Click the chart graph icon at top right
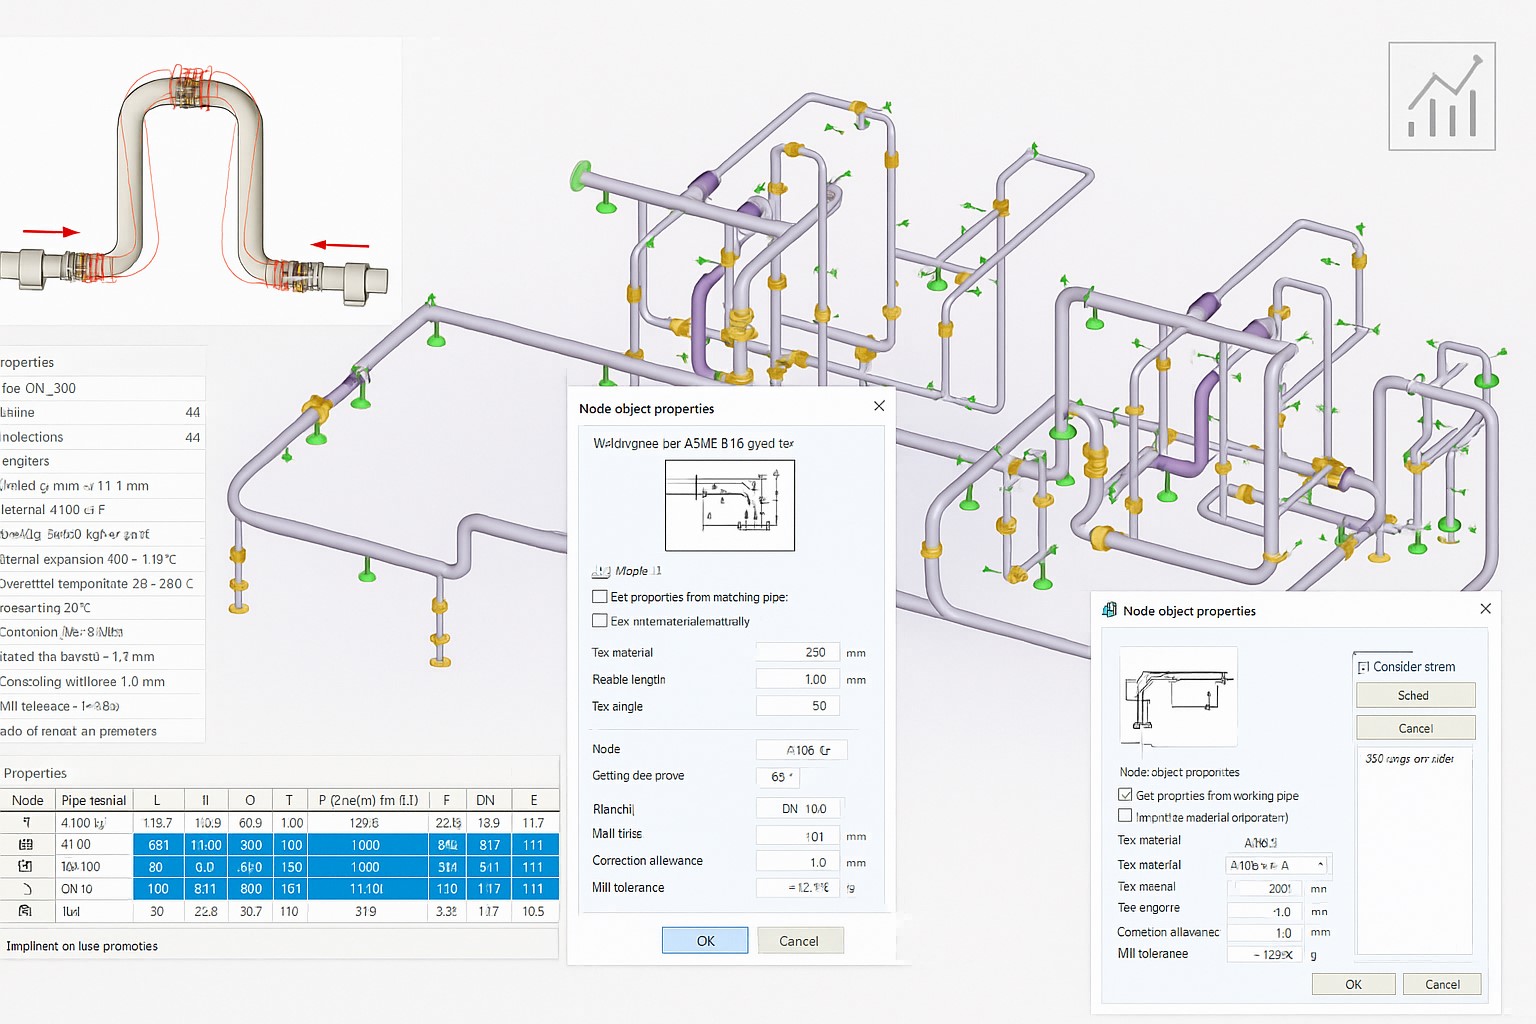Screen dimensions: 1536x1024 (1441, 97)
